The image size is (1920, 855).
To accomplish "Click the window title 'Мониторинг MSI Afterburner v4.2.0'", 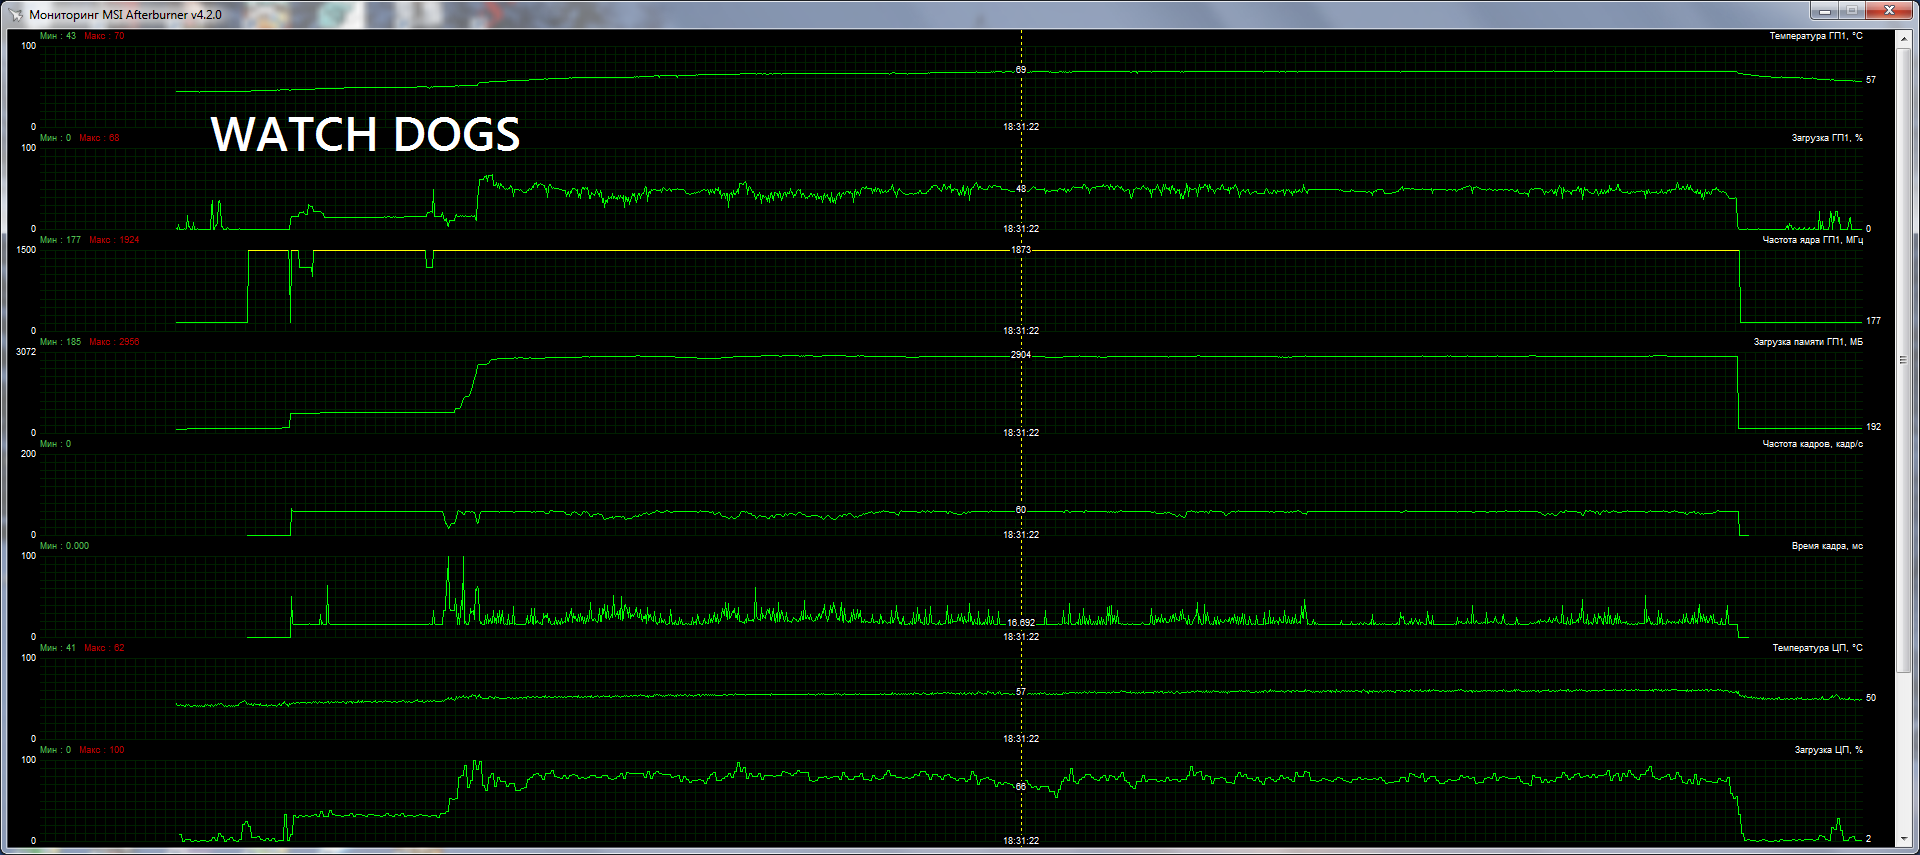I will pos(126,15).
